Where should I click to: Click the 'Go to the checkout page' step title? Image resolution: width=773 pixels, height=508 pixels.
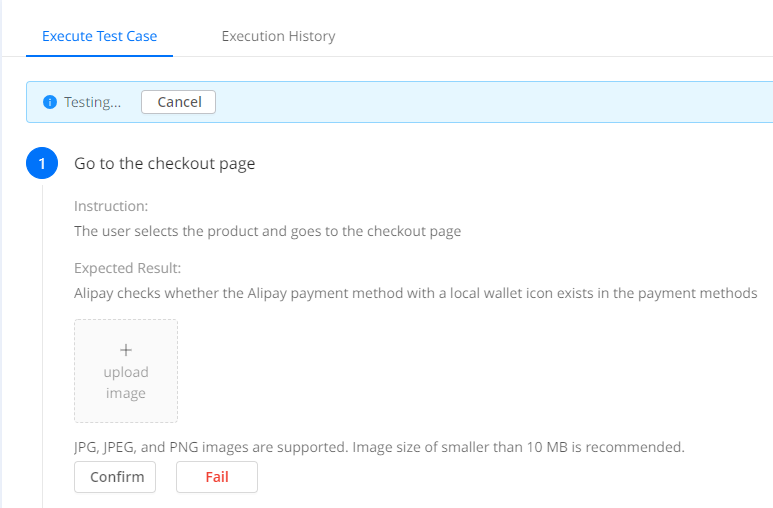(165, 164)
